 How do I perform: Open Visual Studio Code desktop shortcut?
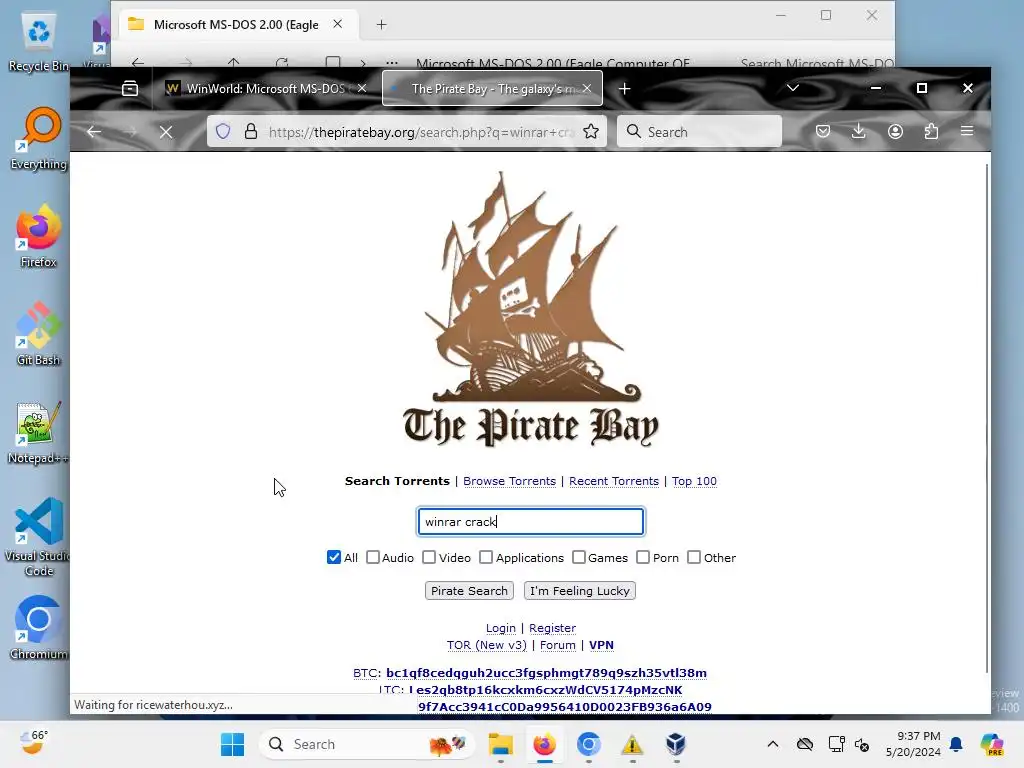(x=38, y=537)
